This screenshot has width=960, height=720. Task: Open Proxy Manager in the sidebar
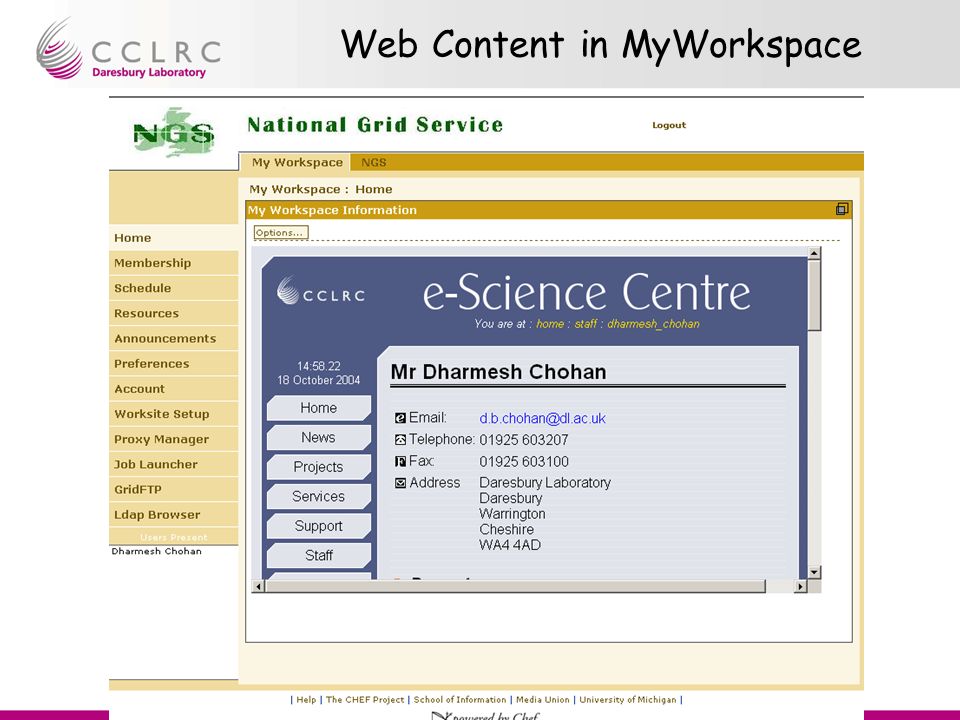(173, 439)
